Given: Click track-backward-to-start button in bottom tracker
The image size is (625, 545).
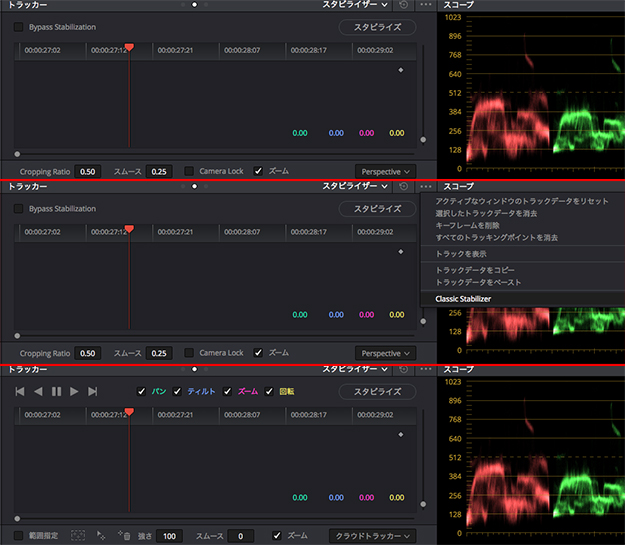Looking at the screenshot, I should point(19,391).
